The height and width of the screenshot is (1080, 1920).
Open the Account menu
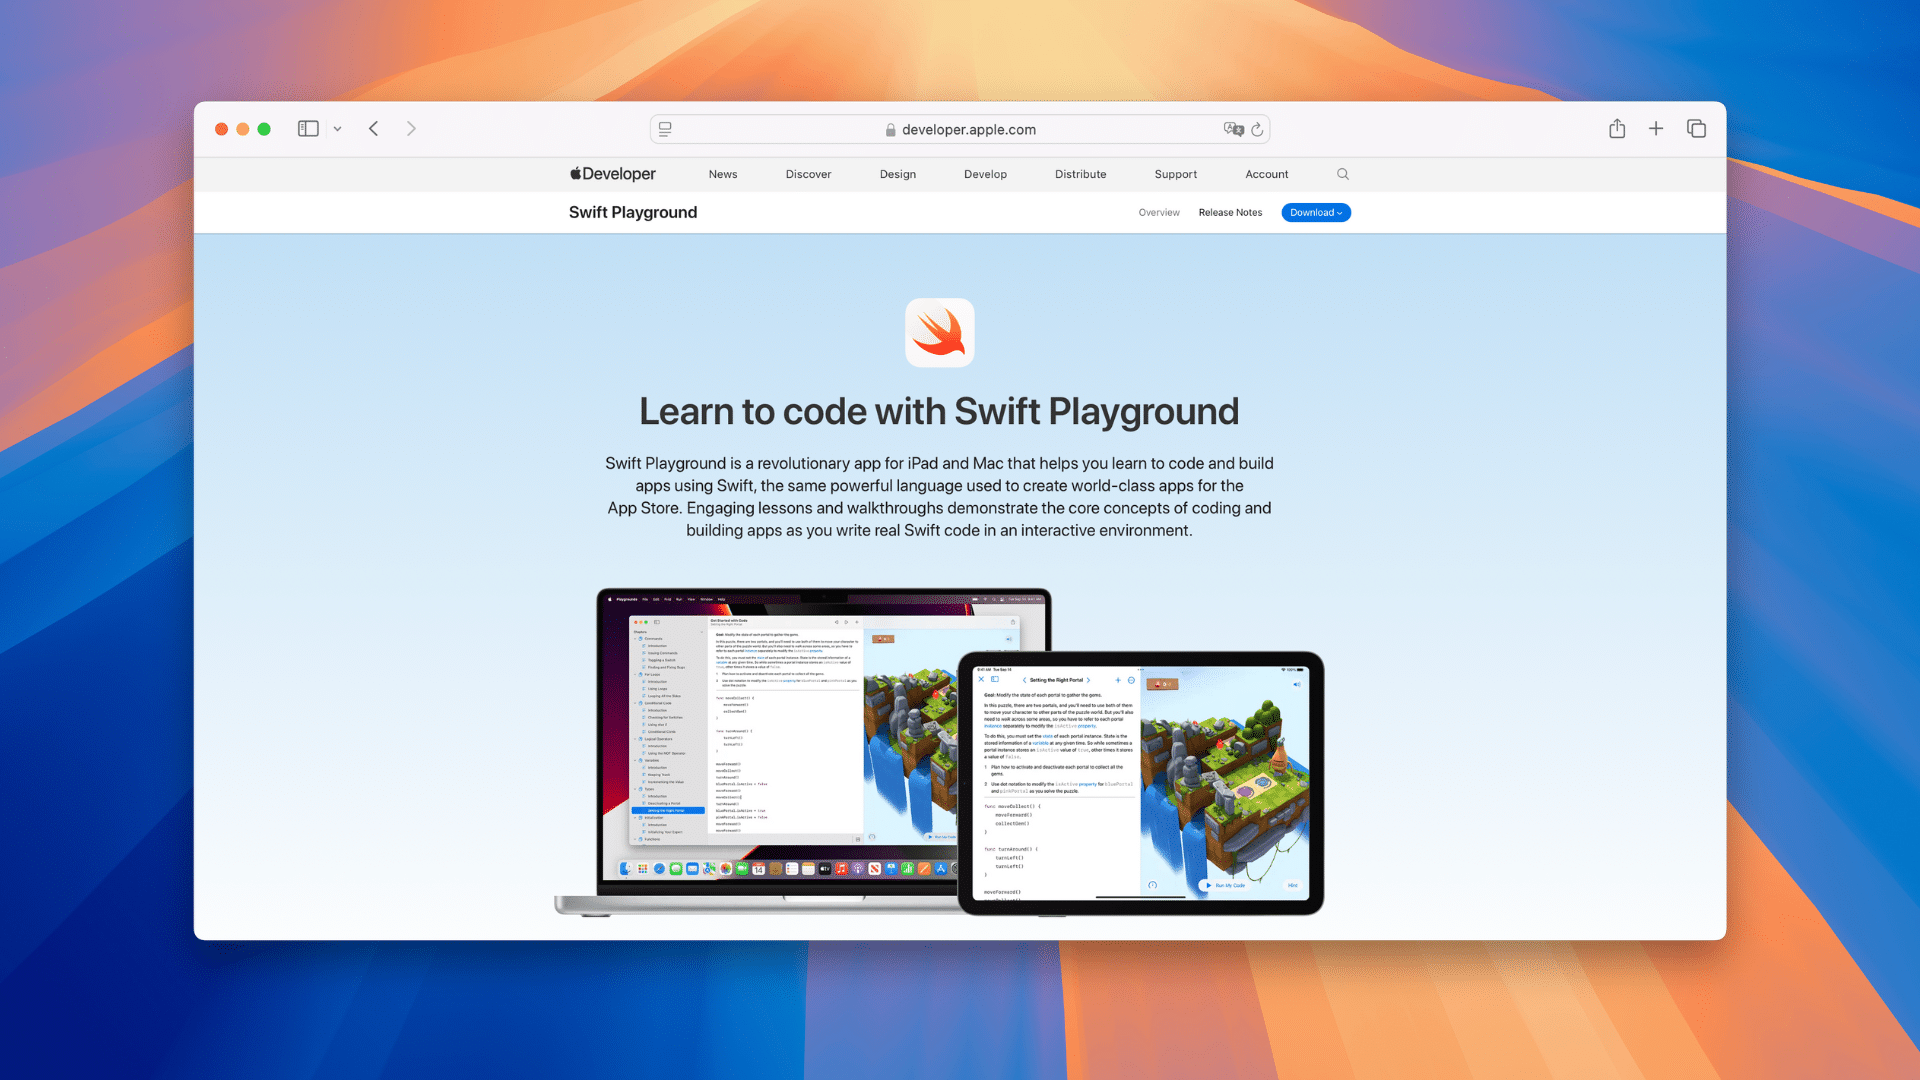click(x=1266, y=174)
